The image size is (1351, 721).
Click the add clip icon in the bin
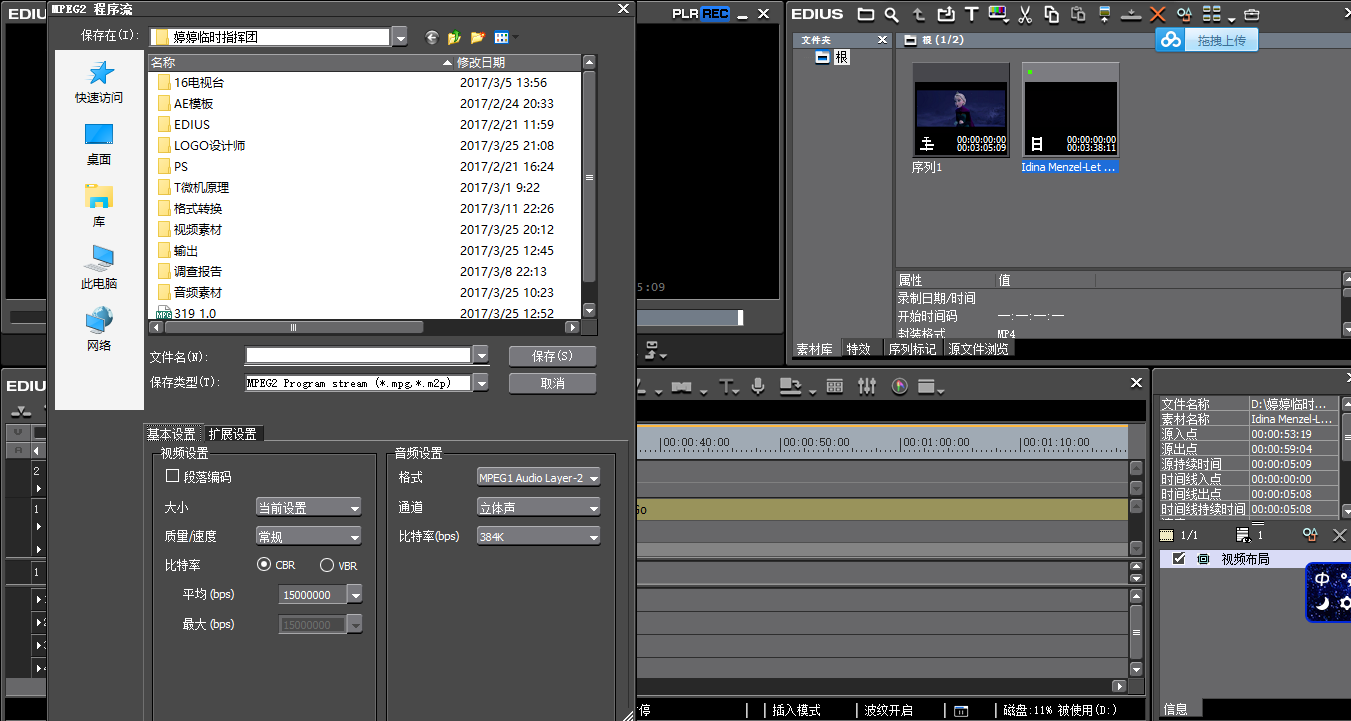[945, 14]
